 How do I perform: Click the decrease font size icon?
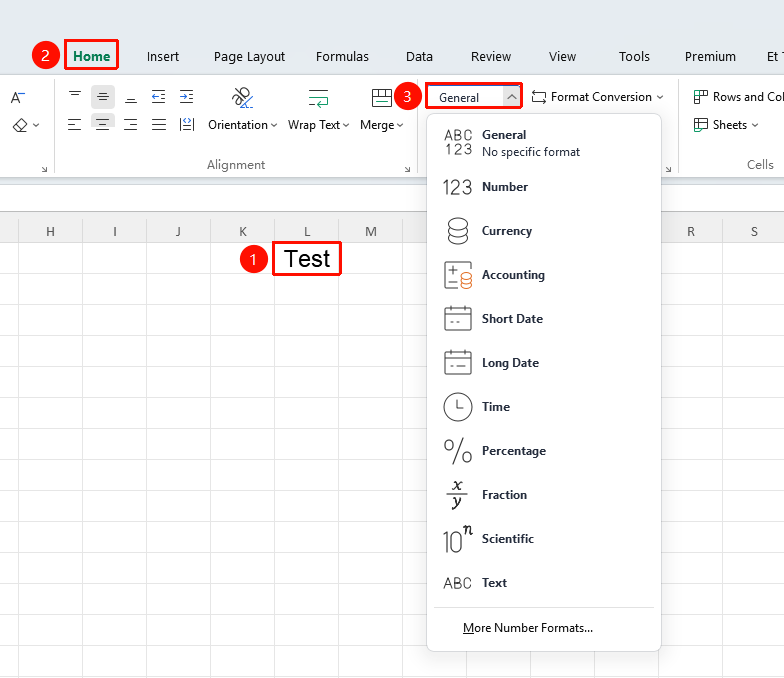(x=18, y=98)
